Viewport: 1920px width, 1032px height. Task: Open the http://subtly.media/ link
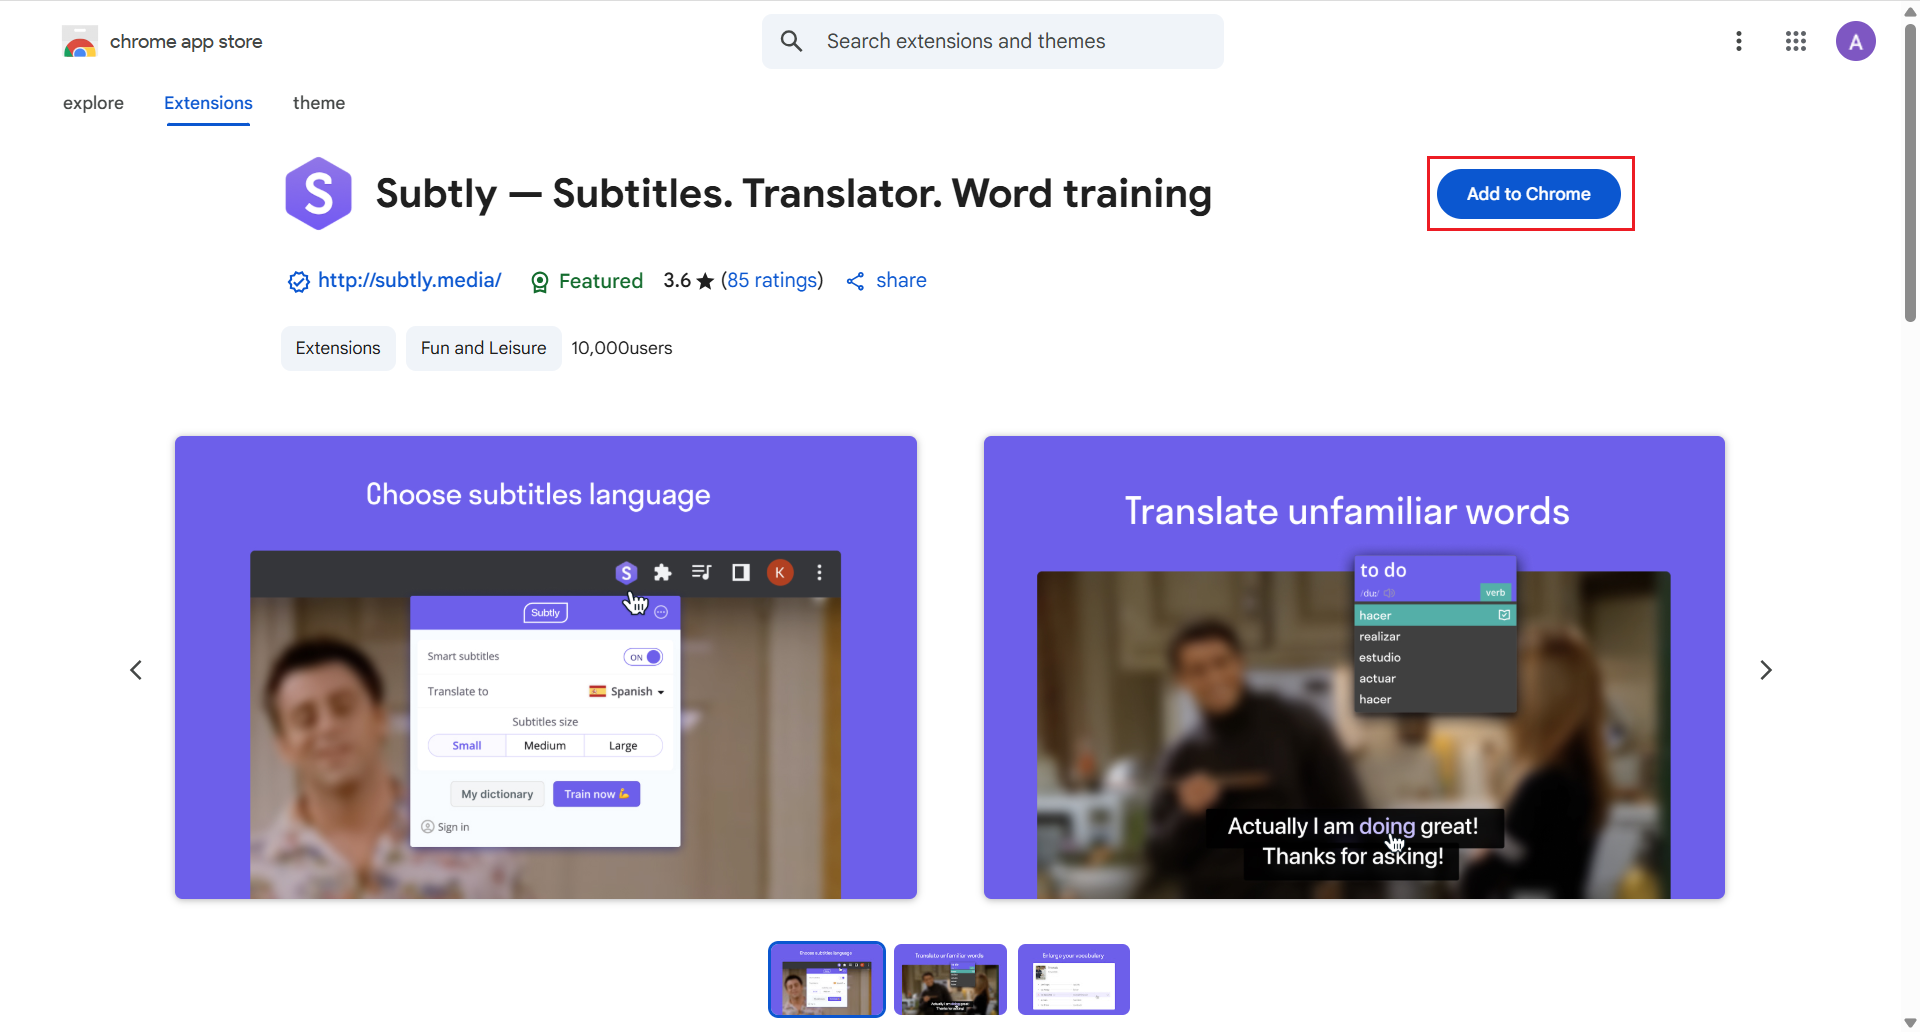pyautogui.click(x=410, y=280)
